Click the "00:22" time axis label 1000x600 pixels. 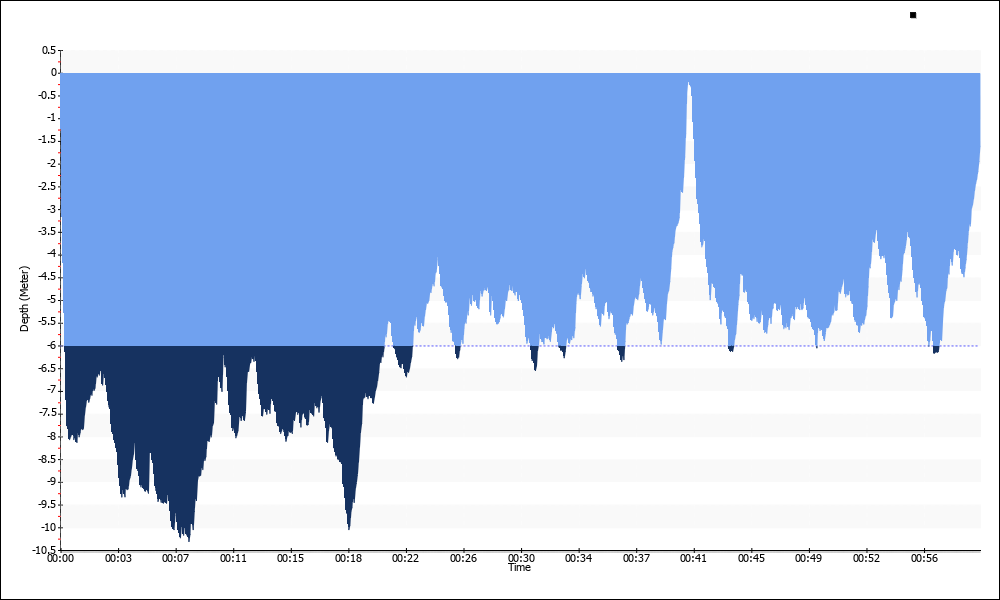click(406, 559)
